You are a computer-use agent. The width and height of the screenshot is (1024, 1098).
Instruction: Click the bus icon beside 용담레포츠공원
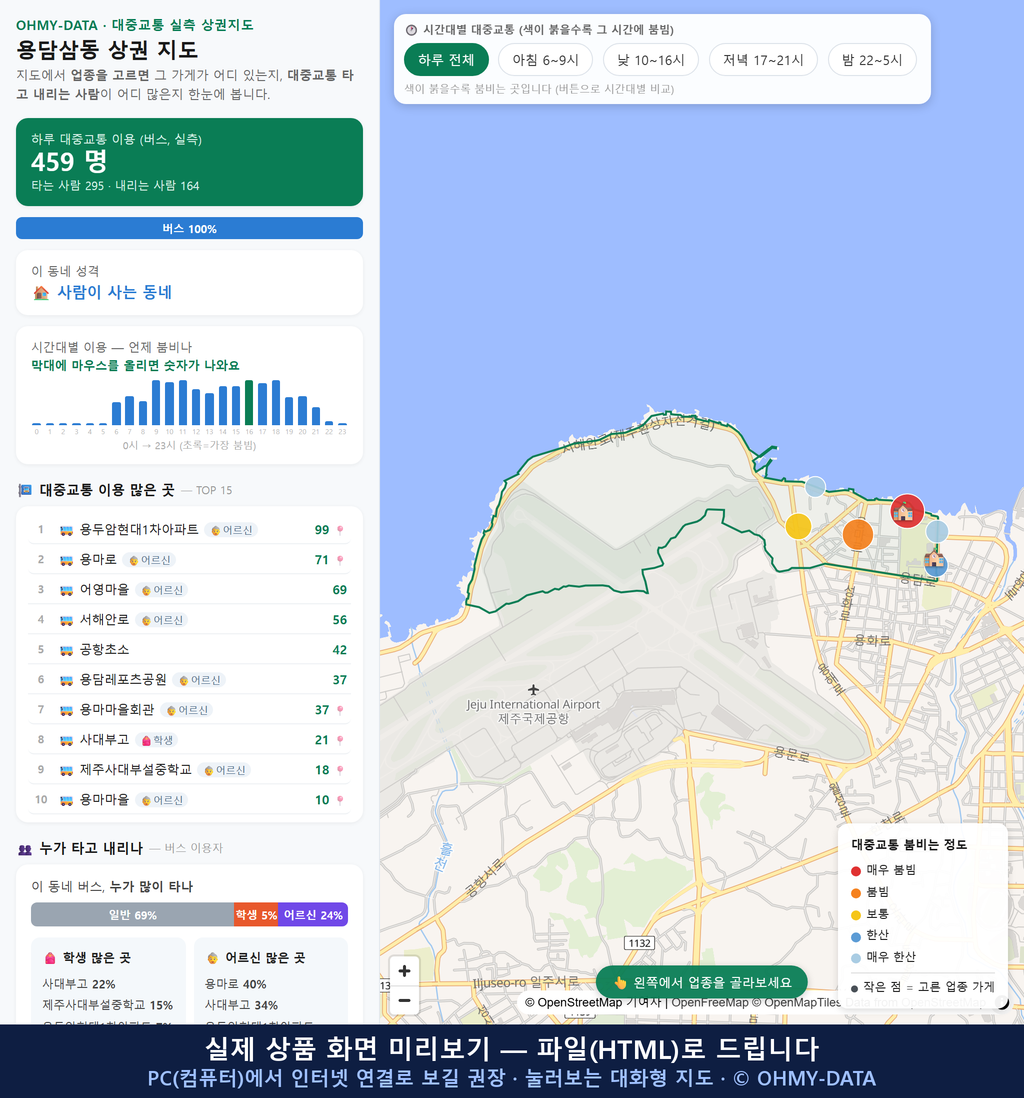[x=66, y=680]
